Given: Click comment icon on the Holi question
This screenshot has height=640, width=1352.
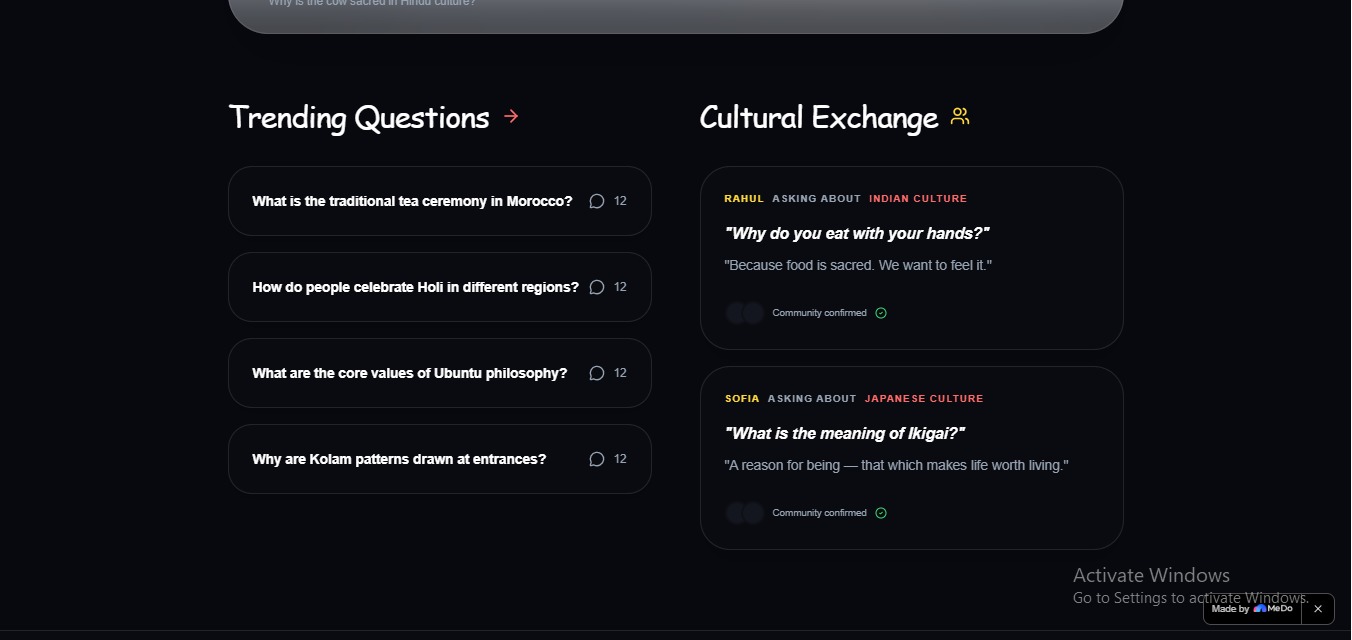Looking at the screenshot, I should [597, 287].
